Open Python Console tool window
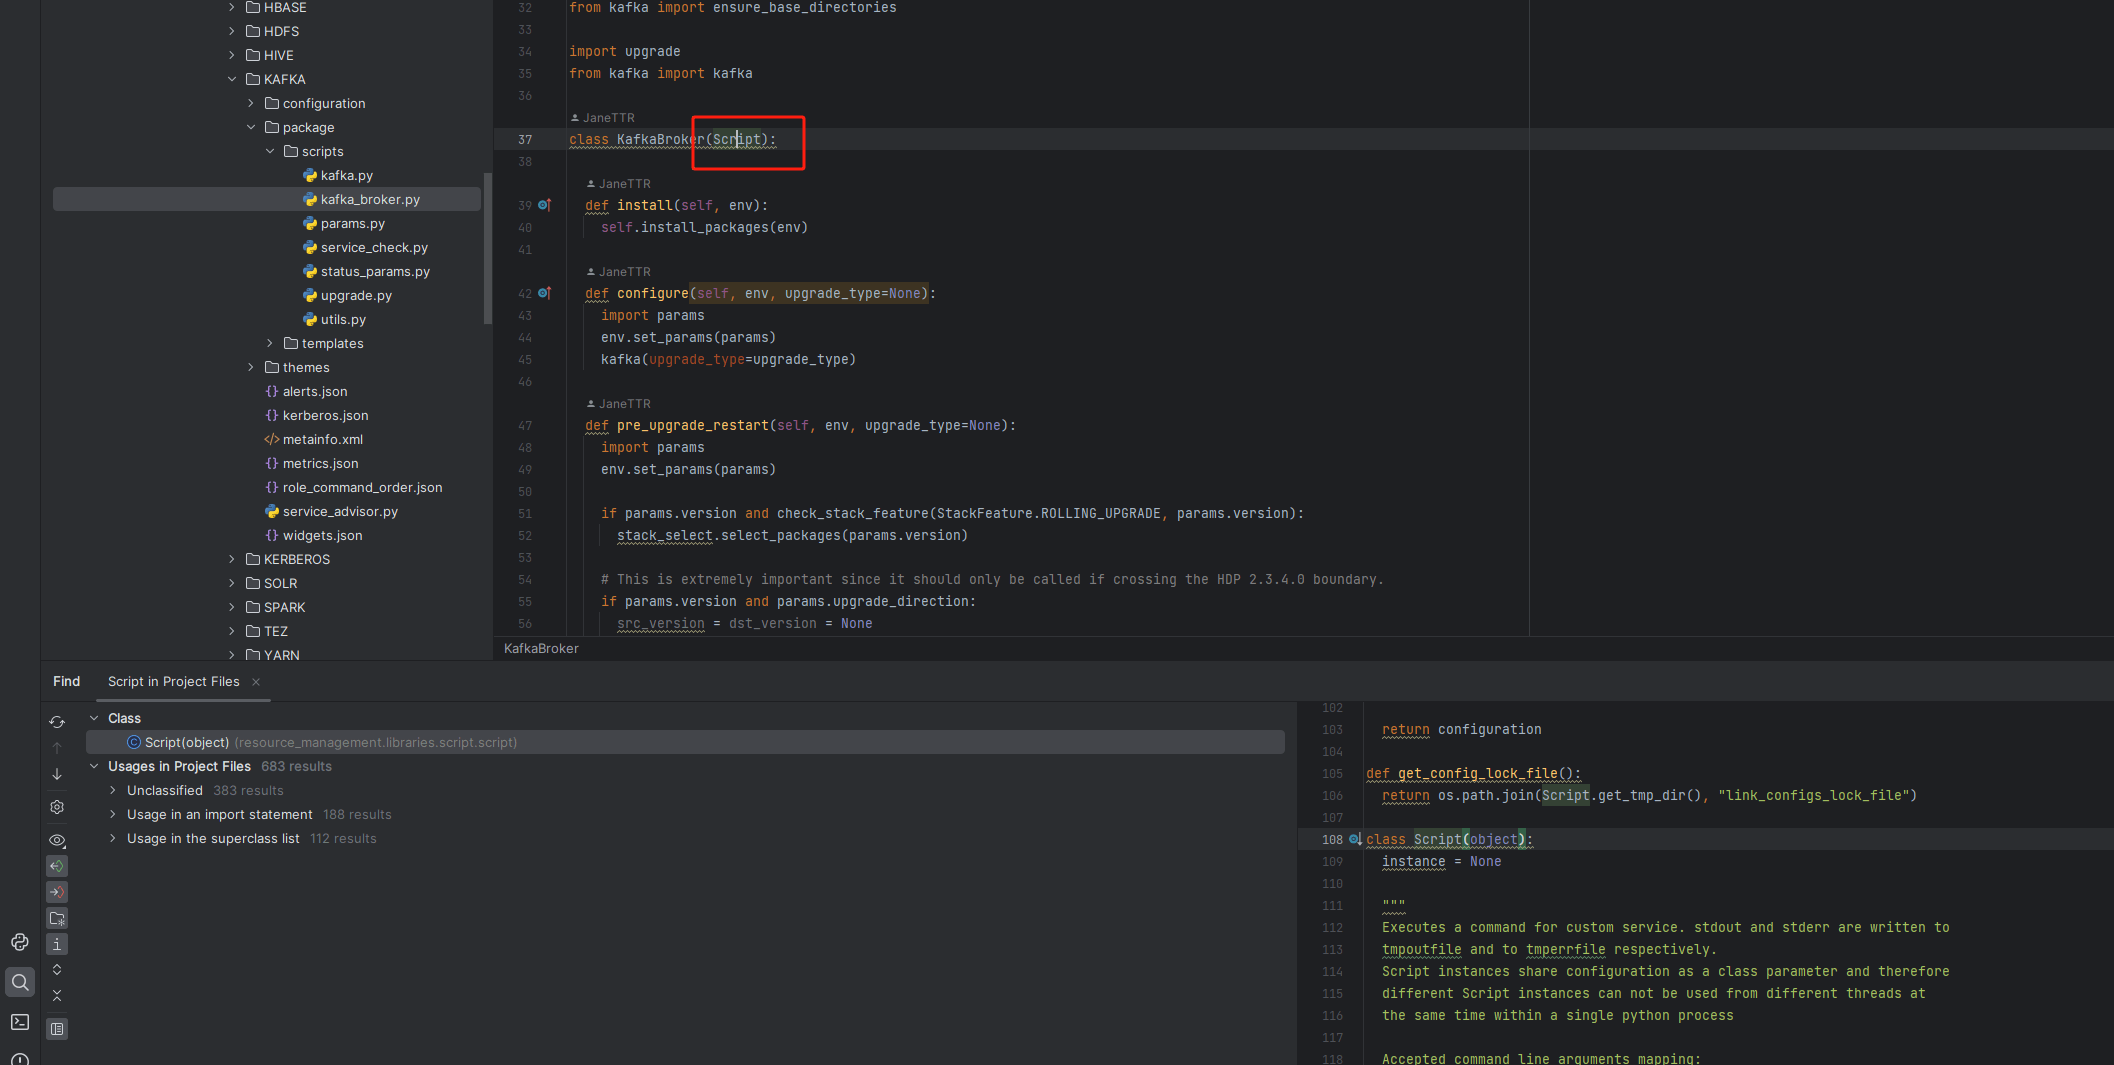The width and height of the screenshot is (2114, 1065). click(20, 942)
